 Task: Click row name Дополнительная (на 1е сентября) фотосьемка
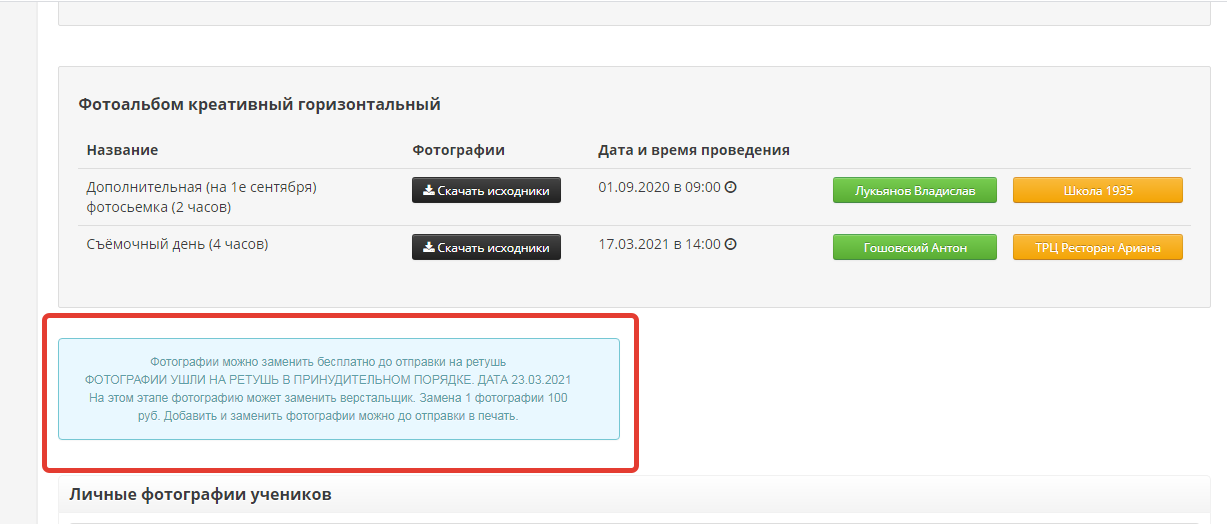pos(202,197)
